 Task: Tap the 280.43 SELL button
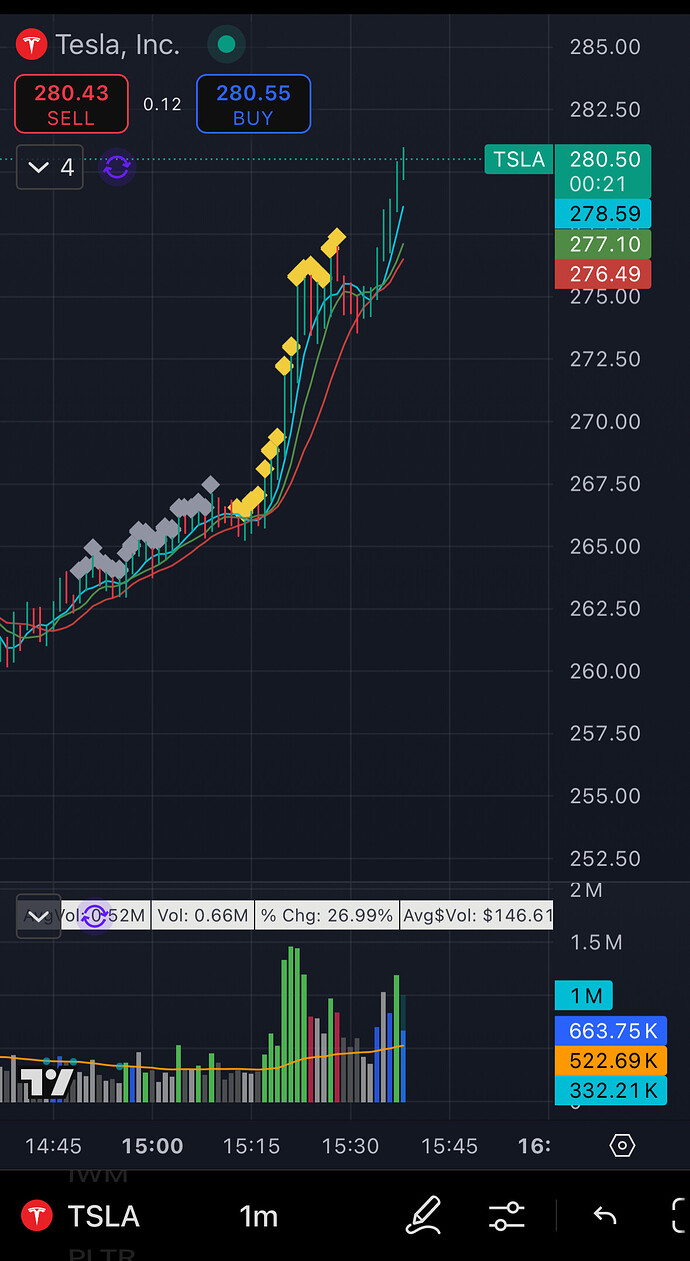pyautogui.click(x=71, y=104)
